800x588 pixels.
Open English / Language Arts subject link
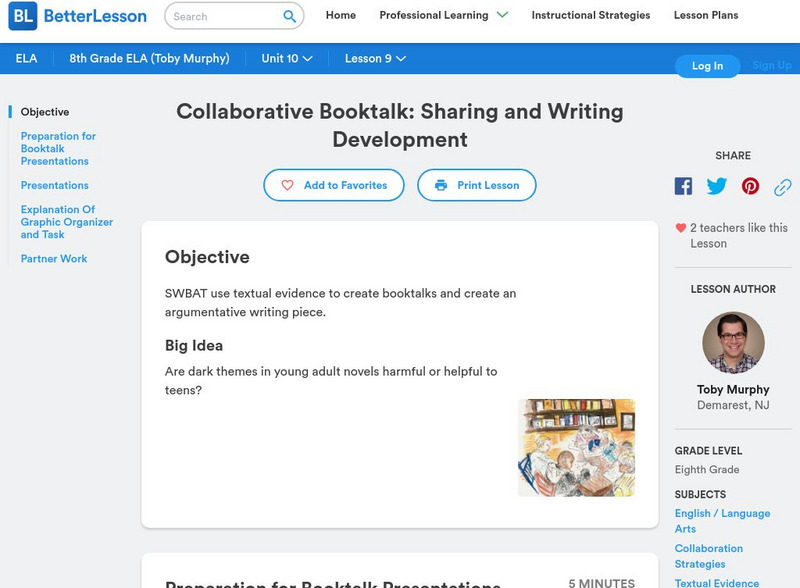(x=722, y=521)
